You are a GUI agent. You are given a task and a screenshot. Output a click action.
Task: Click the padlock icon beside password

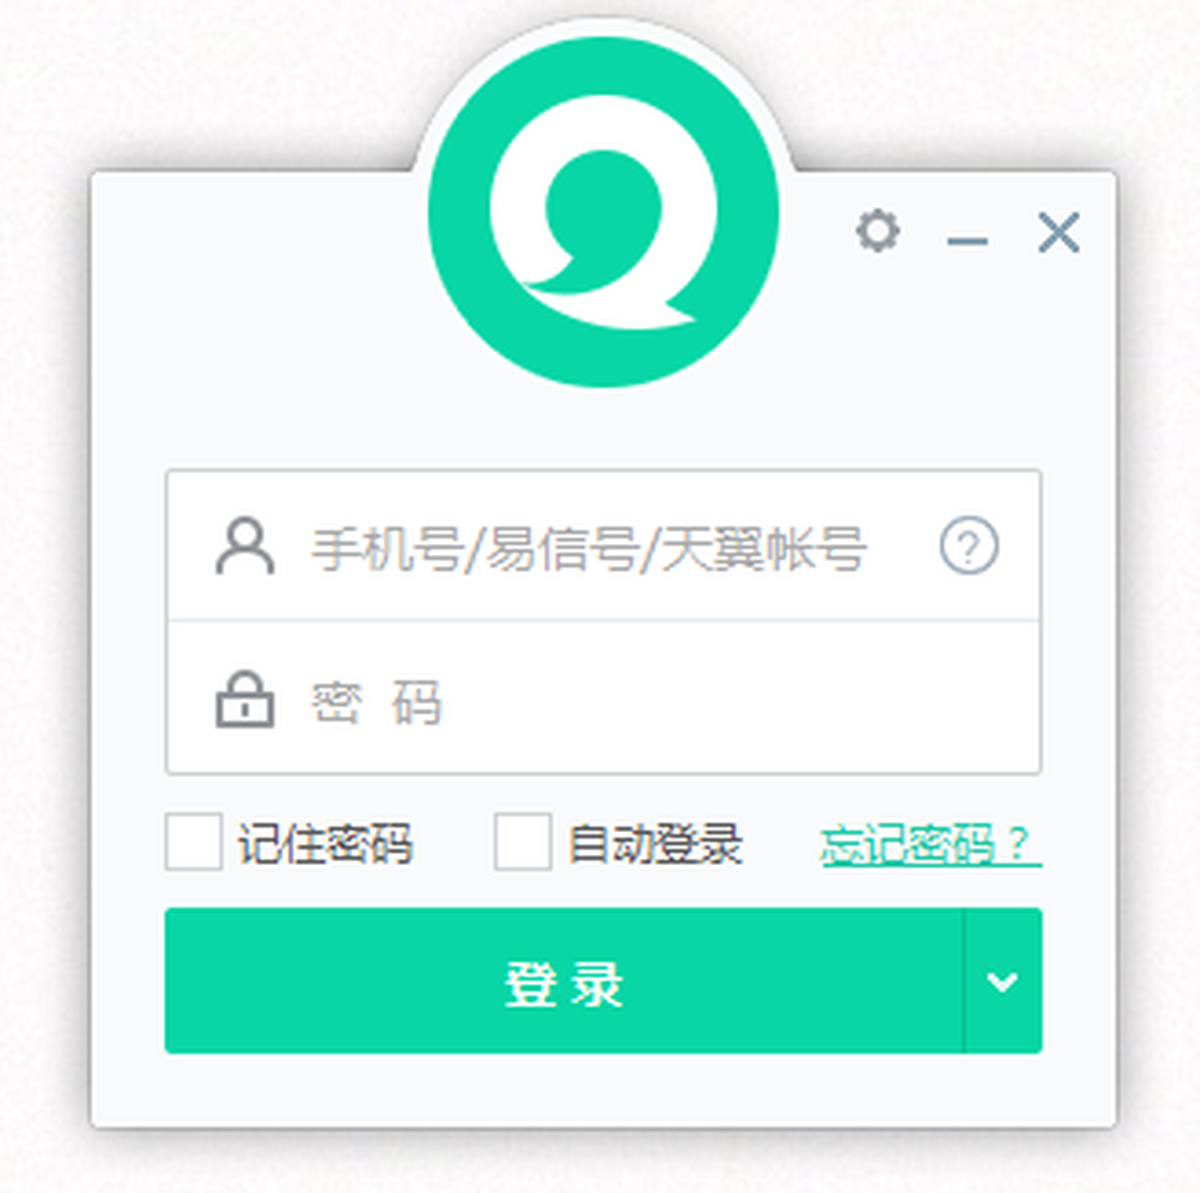point(245,699)
